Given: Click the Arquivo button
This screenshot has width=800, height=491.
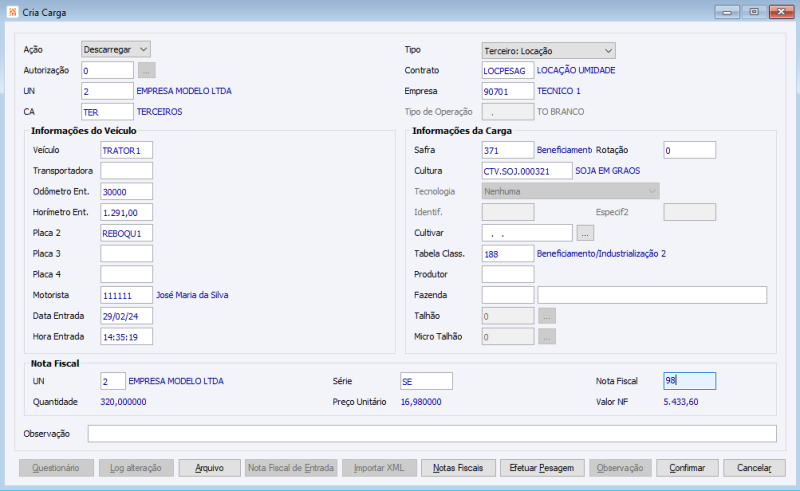Looking at the screenshot, I should 209,468.
